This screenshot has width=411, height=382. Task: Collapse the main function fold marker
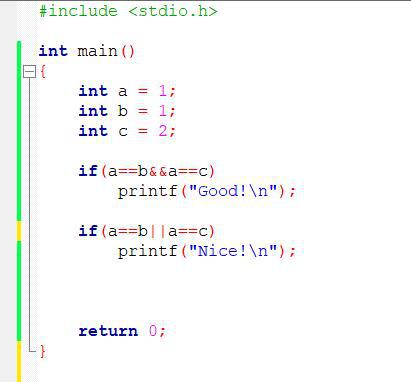[x=30, y=71]
